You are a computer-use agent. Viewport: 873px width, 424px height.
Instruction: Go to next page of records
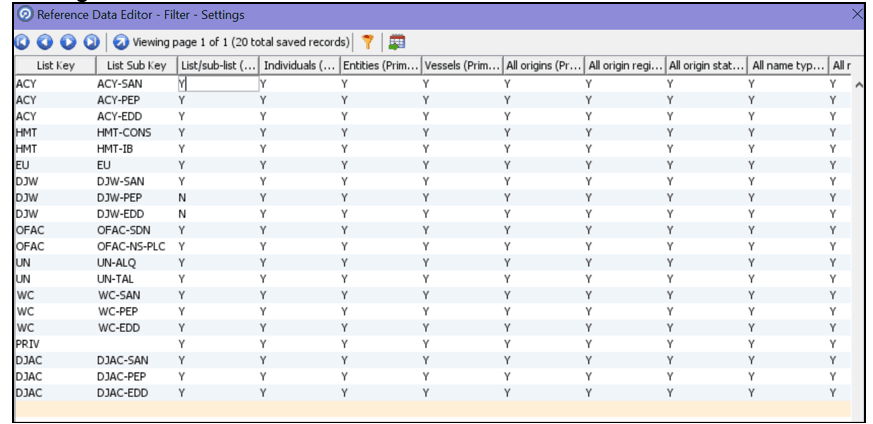pyautogui.click(x=68, y=42)
